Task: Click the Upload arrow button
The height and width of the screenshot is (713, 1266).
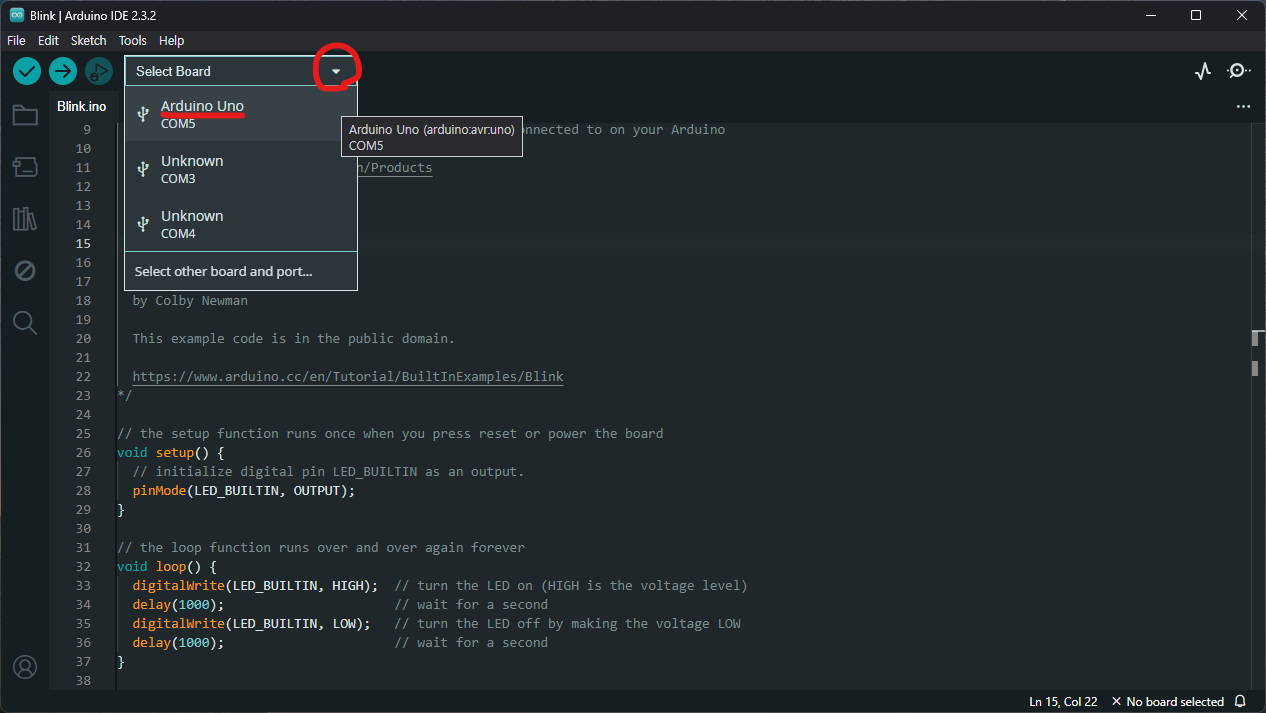Action: point(63,71)
